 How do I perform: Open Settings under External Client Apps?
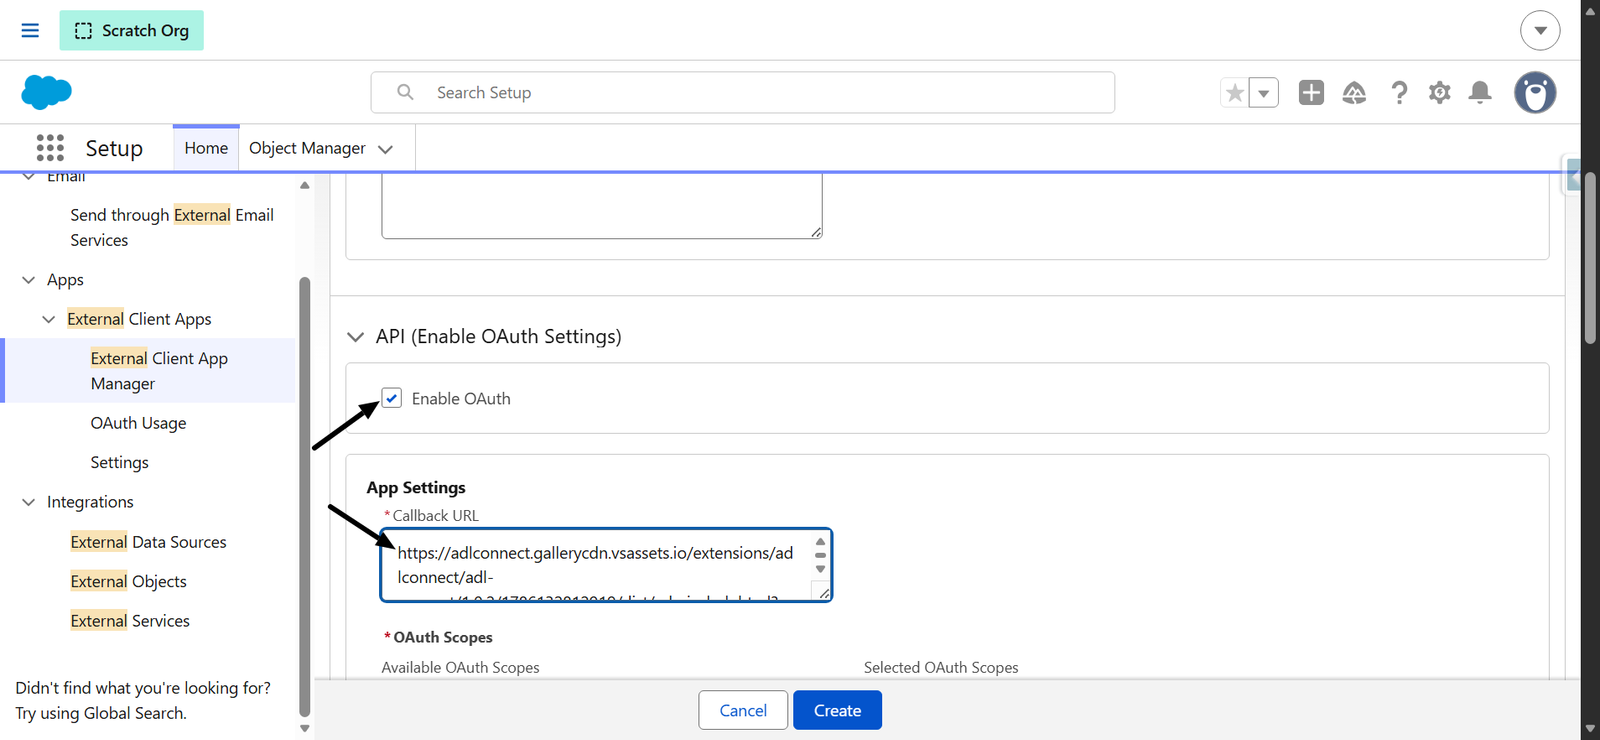point(119,462)
